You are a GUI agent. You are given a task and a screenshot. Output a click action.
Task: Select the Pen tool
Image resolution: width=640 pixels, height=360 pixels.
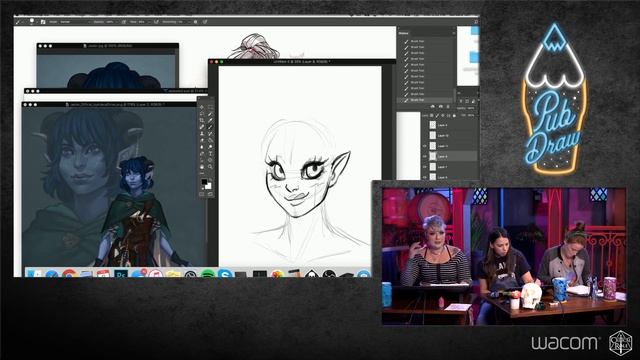(202, 153)
